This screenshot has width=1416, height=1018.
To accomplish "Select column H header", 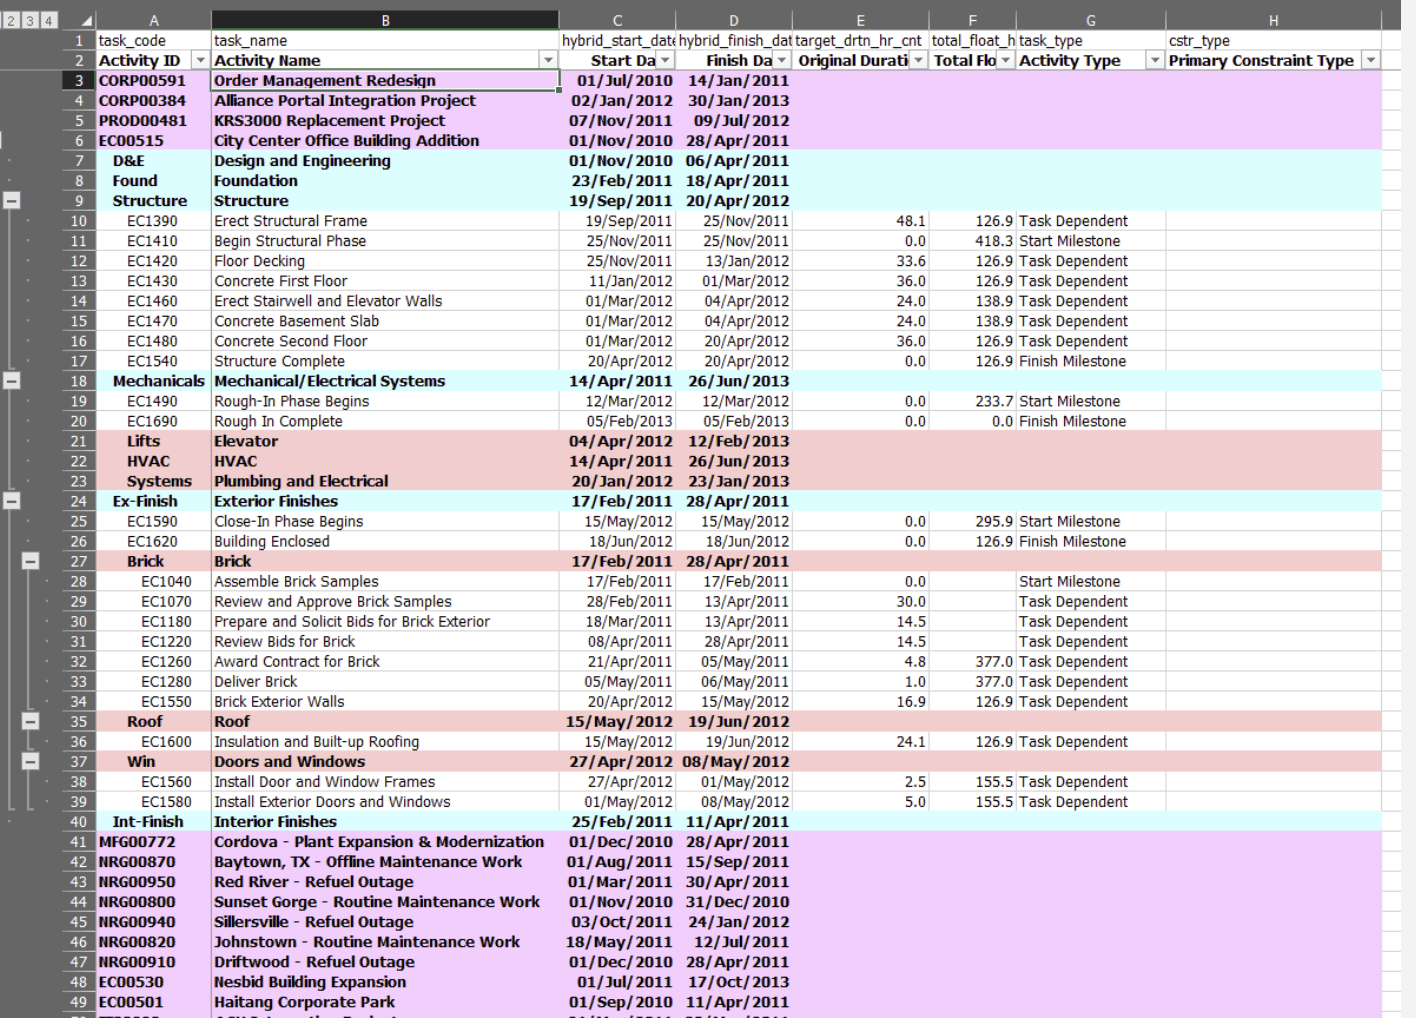I will (x=1273, y=20).
